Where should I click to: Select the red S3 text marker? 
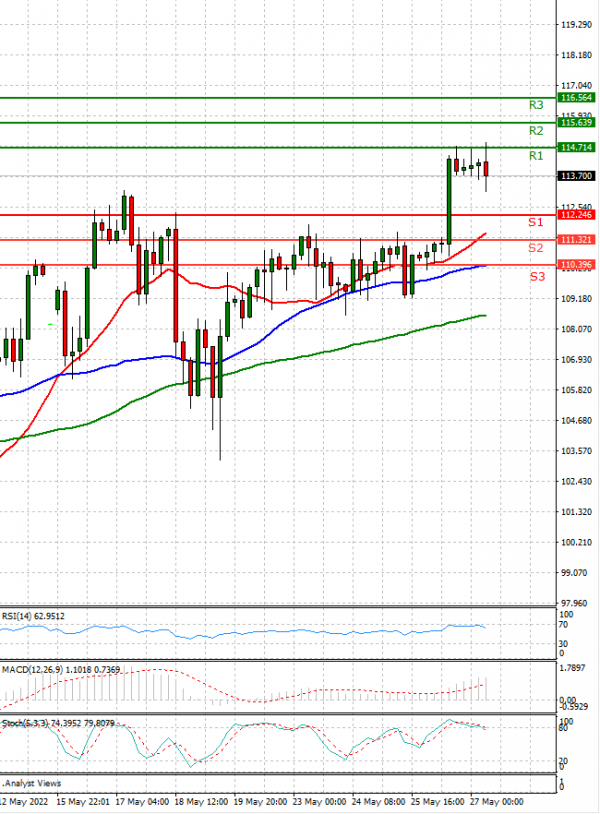(538, 277)
